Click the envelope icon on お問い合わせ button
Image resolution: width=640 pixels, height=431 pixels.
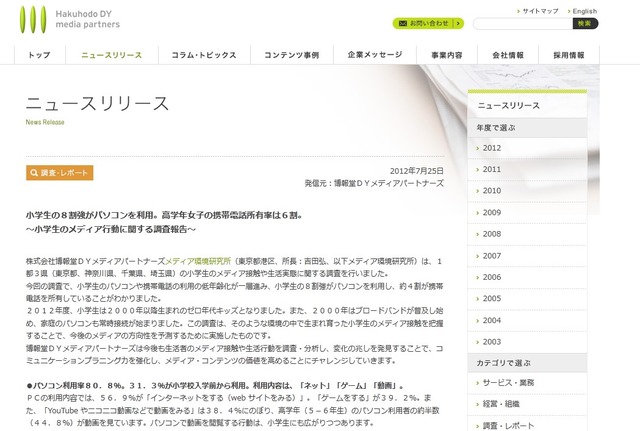click(402, 24)
